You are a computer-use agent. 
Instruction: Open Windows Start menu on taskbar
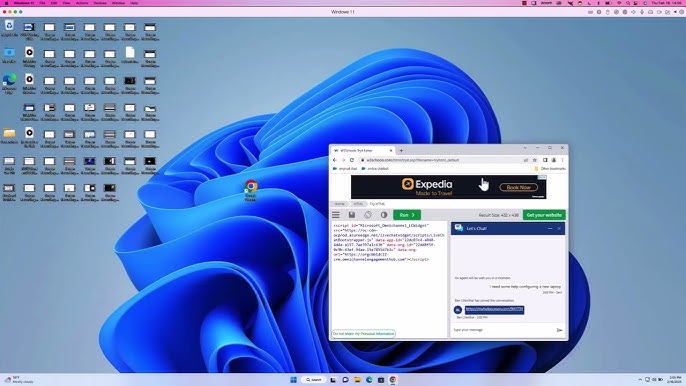294,379
